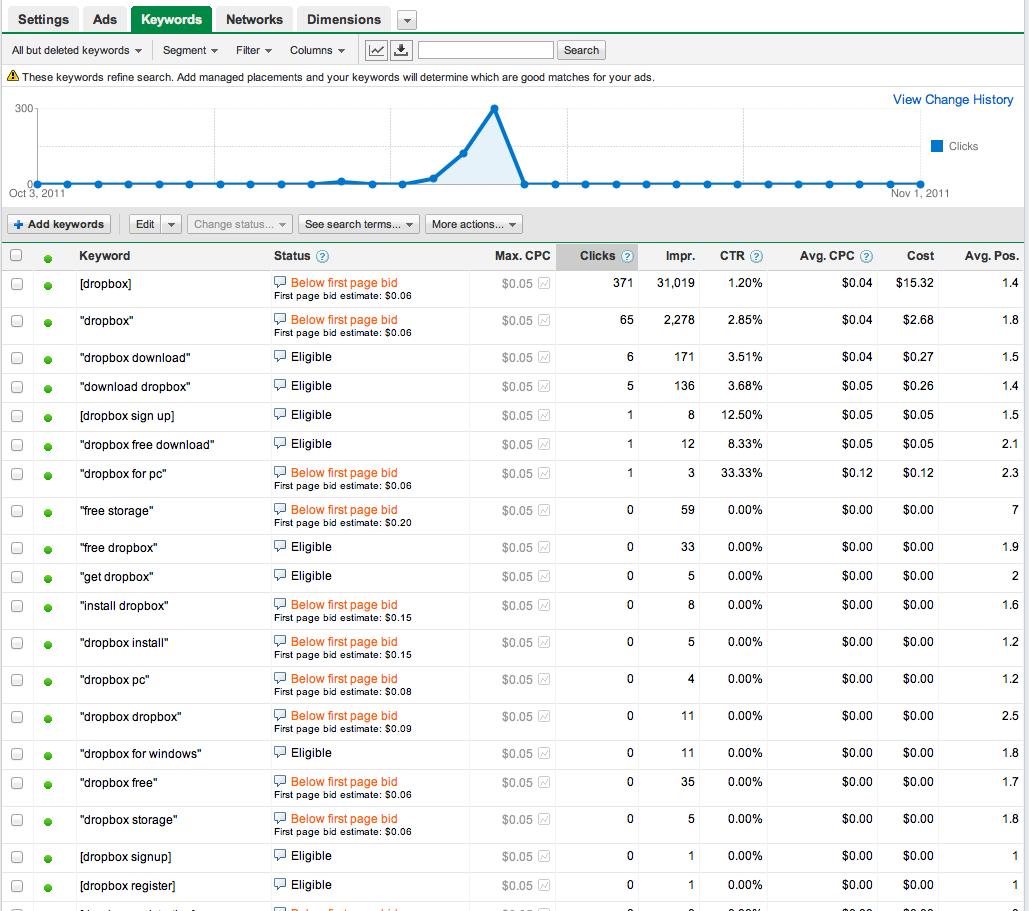Sort by the Cost column header
The image size is (1029, 911).
pyautogui.click(x=920, y=256)
